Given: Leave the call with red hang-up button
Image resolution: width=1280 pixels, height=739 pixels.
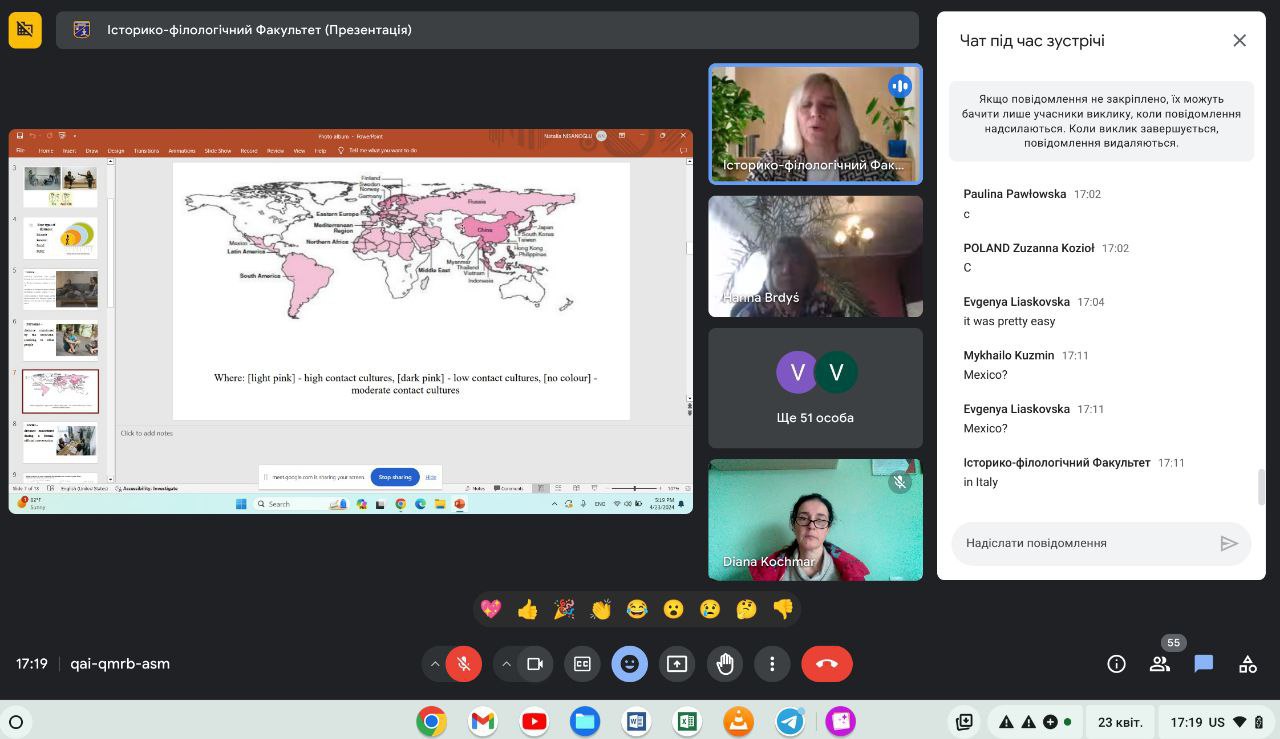Looking at the screenshot, I should coord(826,664).
